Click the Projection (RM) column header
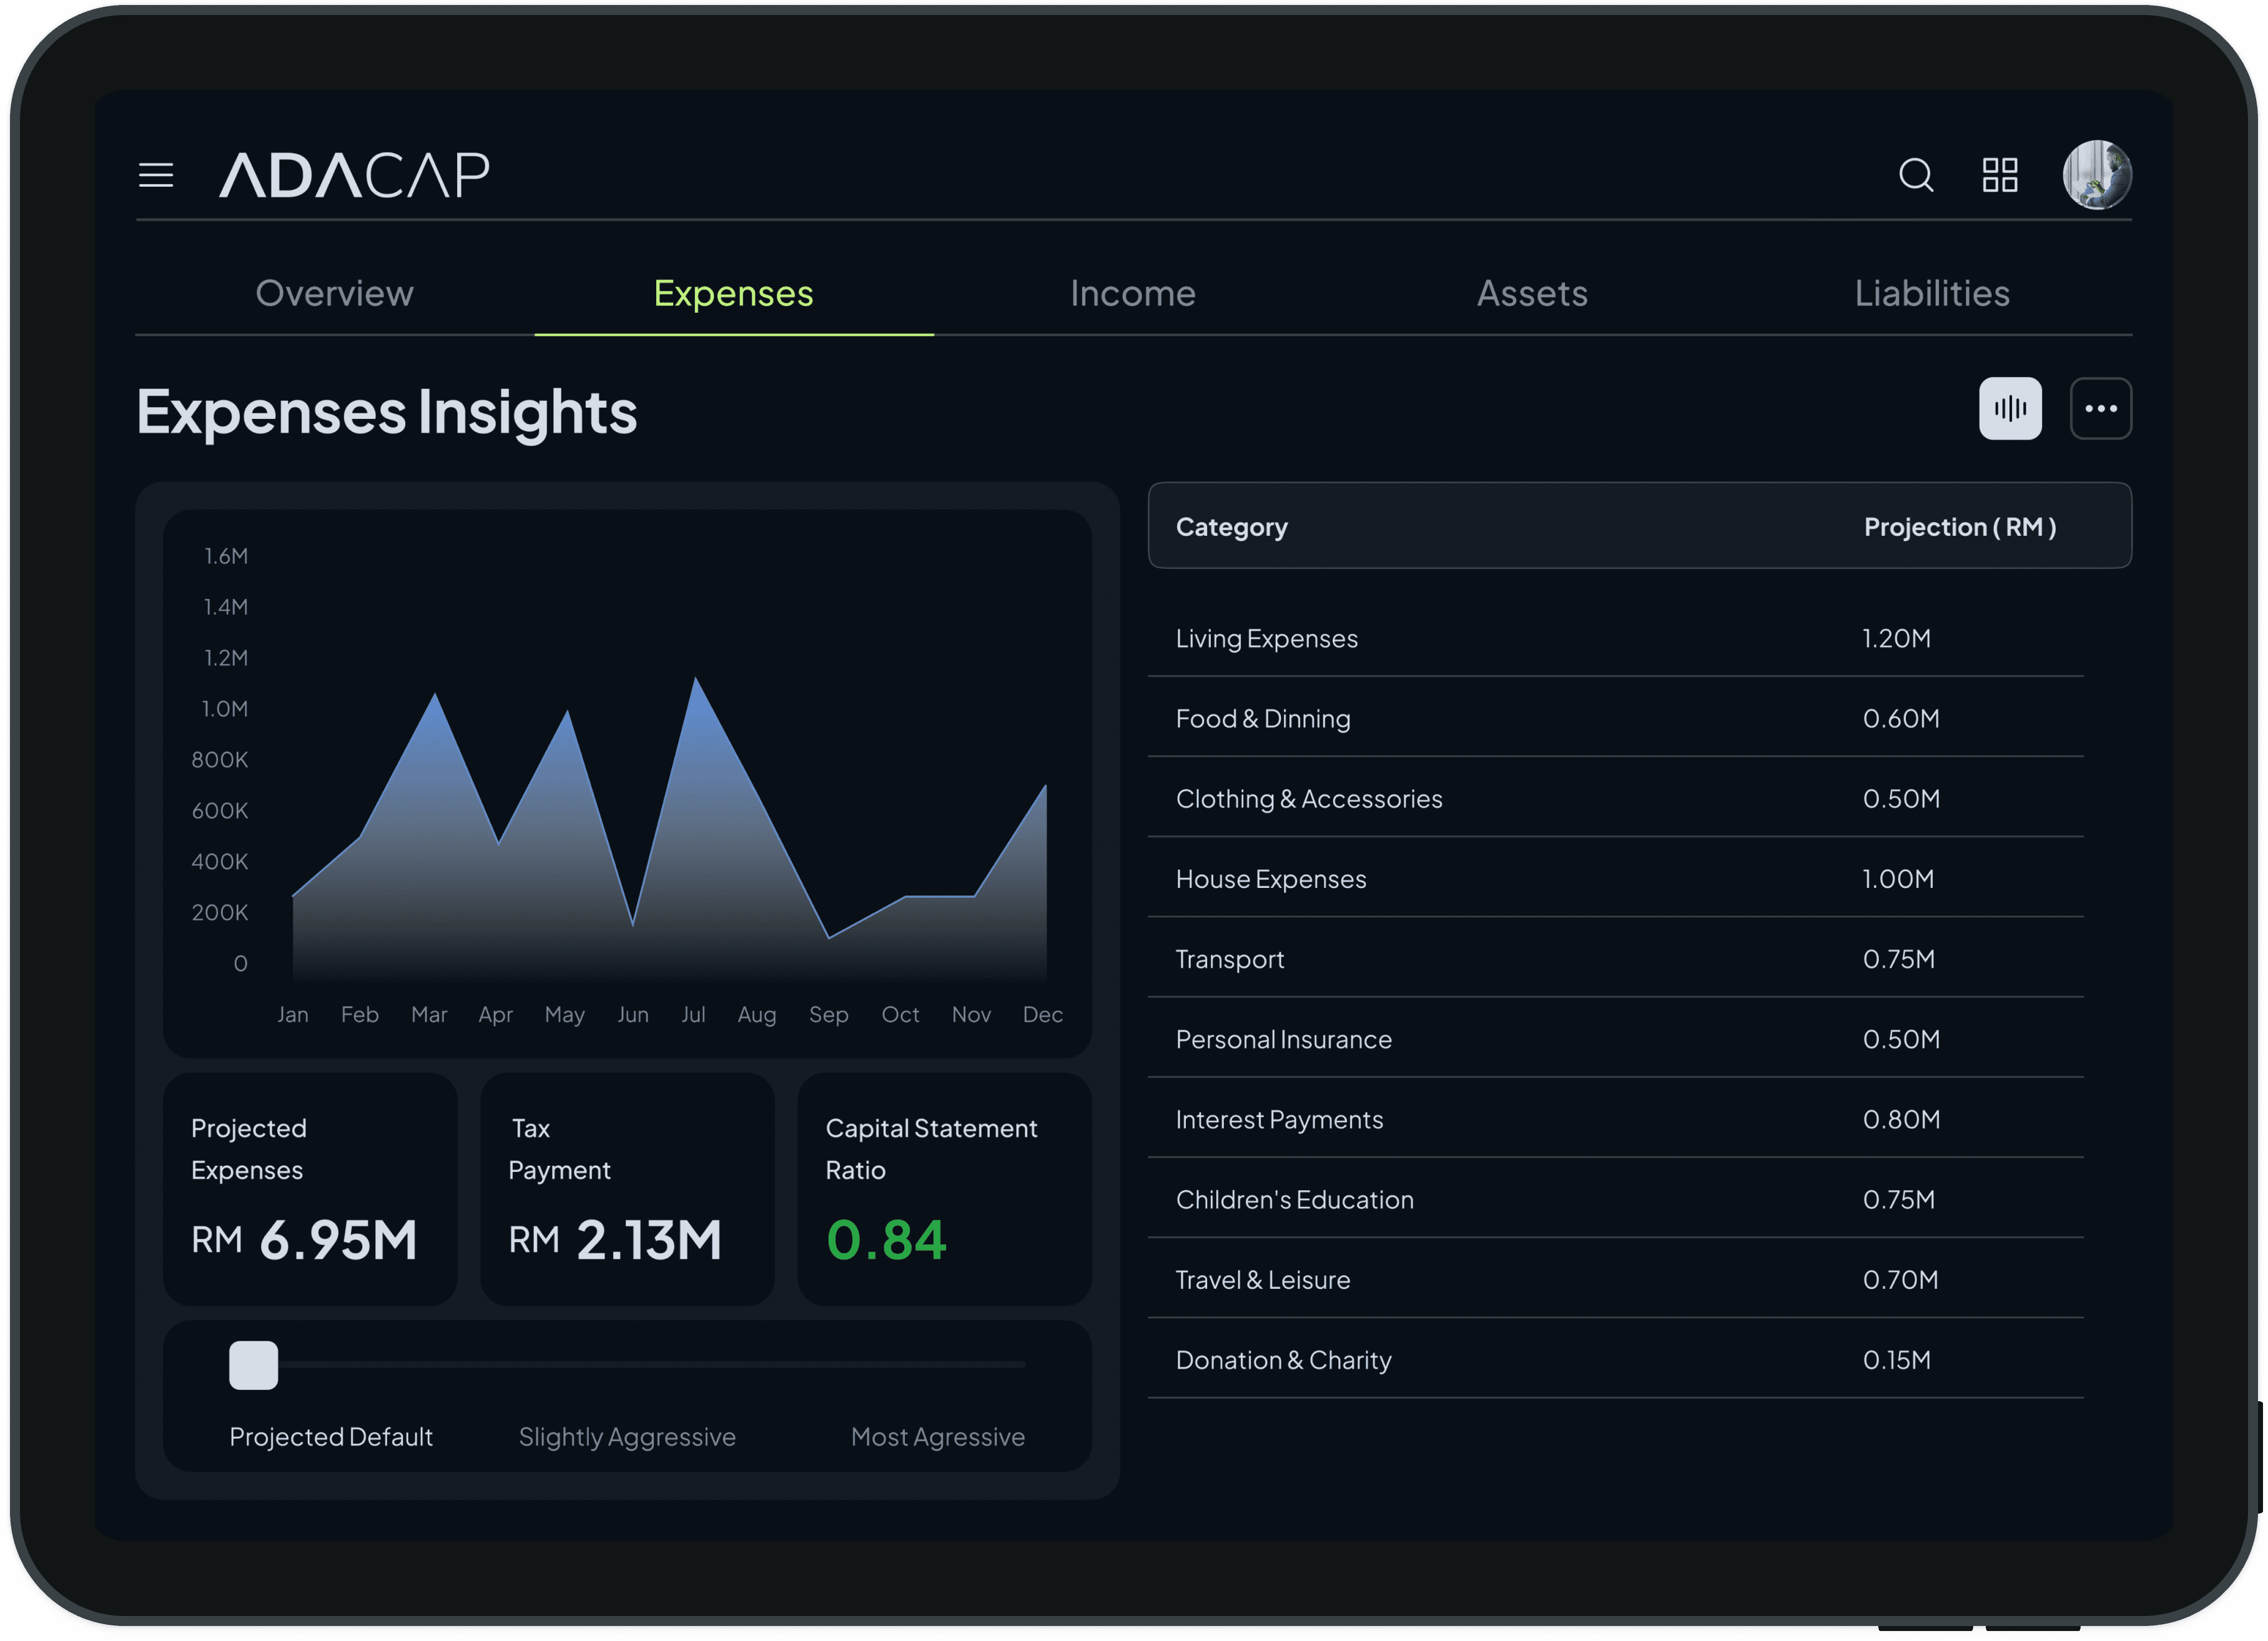2268x1641 pixels. click(x=1959, y=527)
